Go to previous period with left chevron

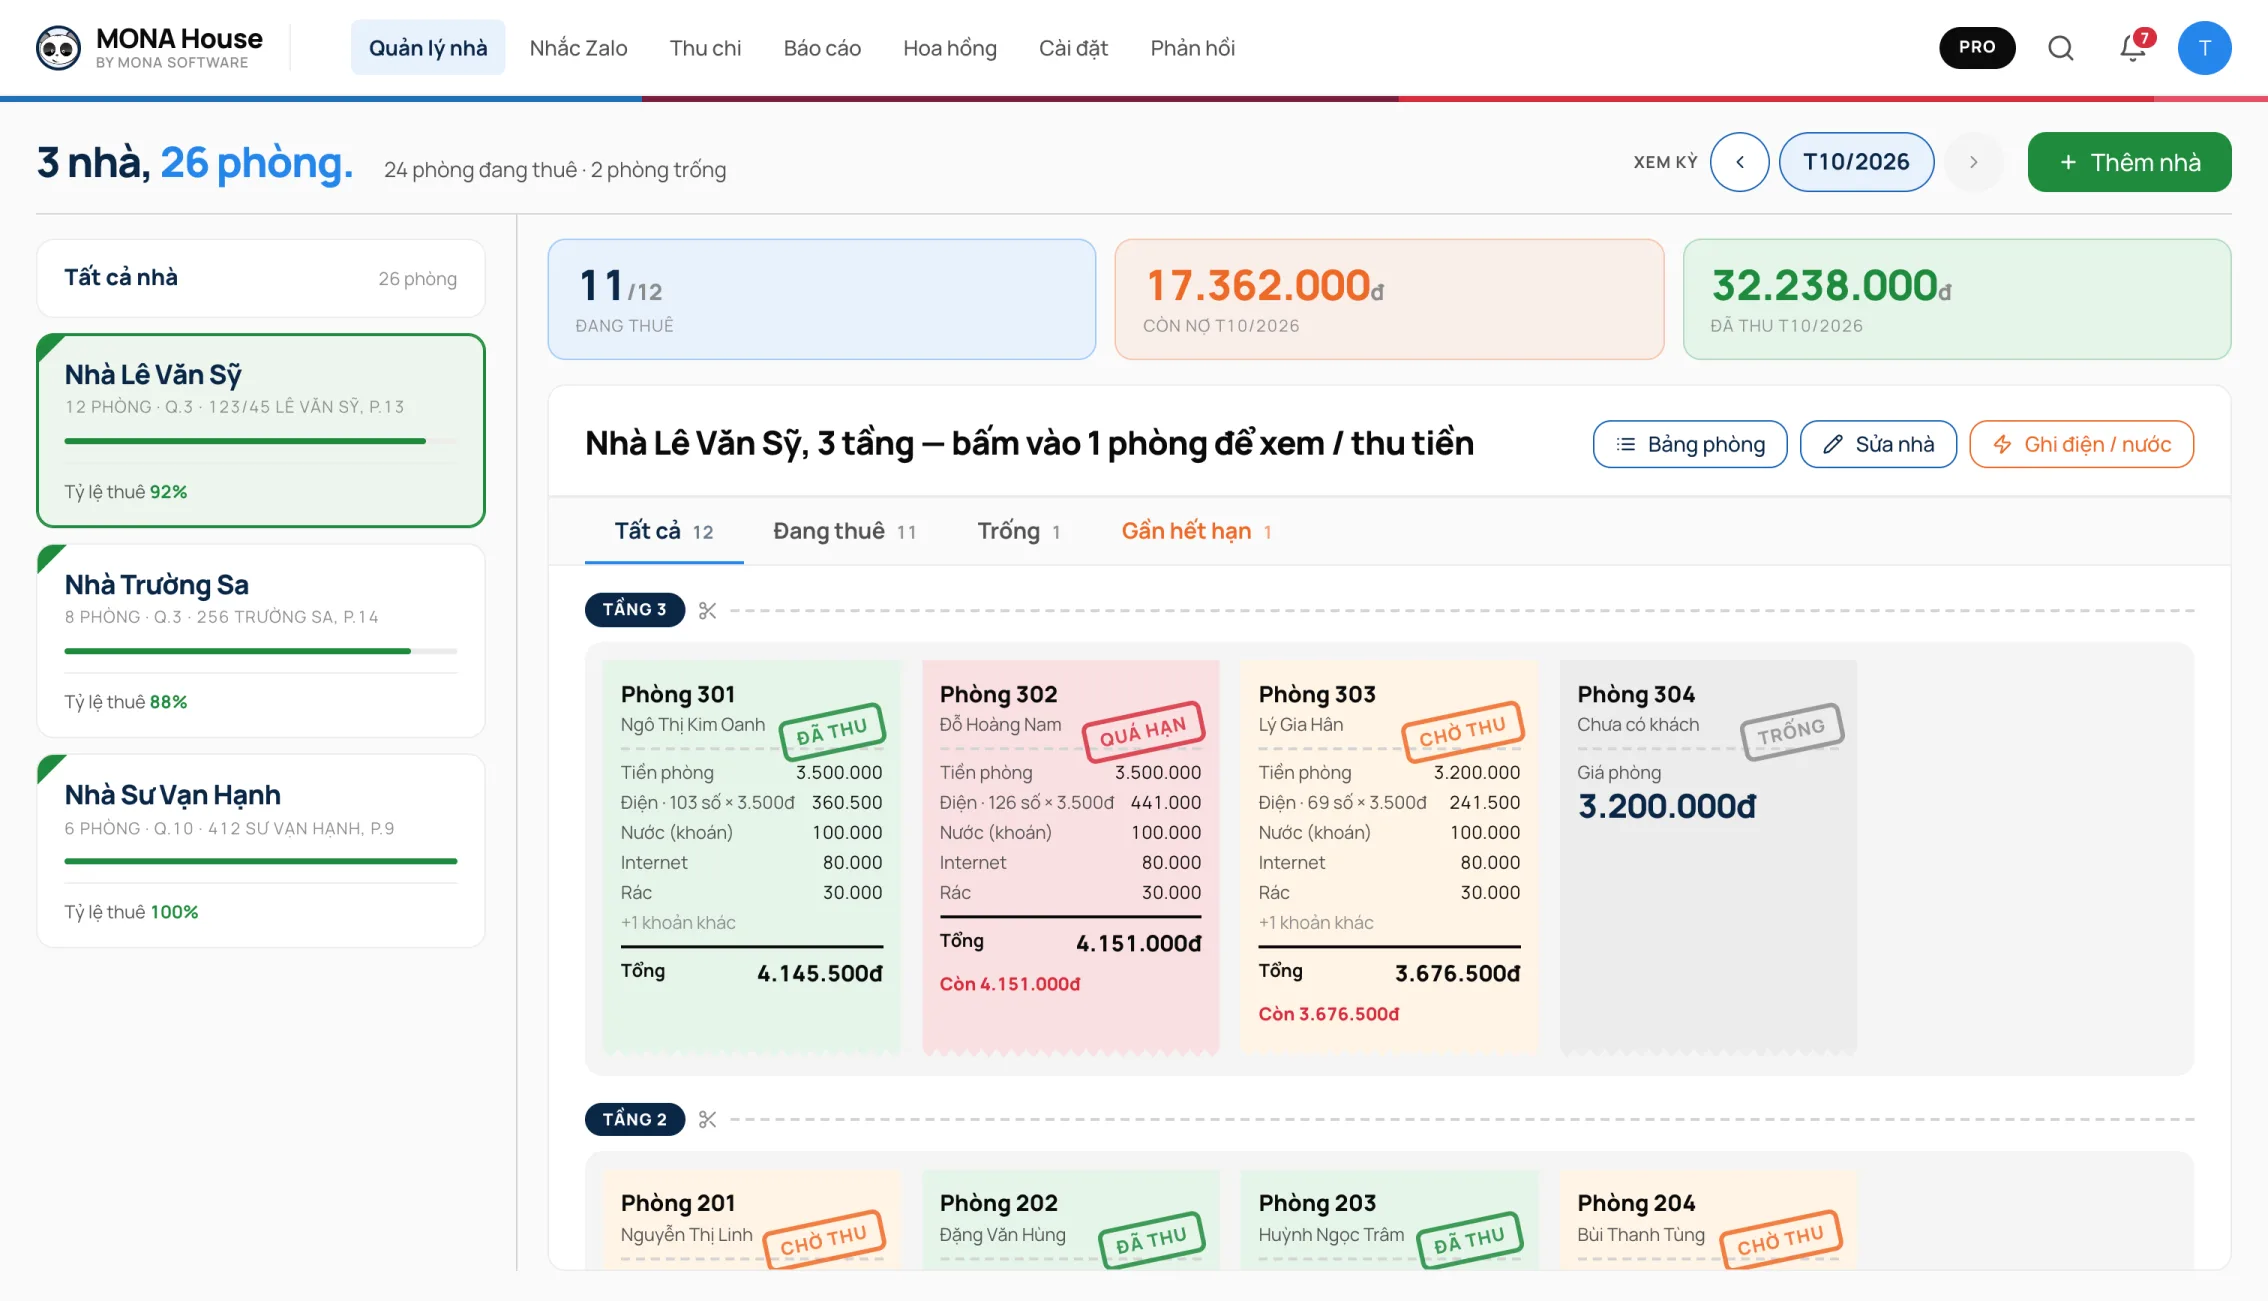click(1740, 162)
